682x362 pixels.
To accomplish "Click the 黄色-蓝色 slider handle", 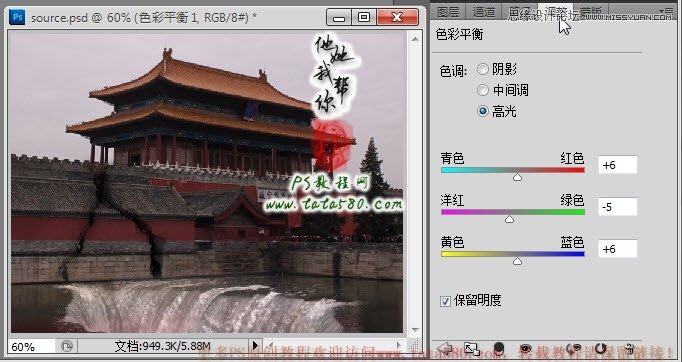I will click(517, 261).
